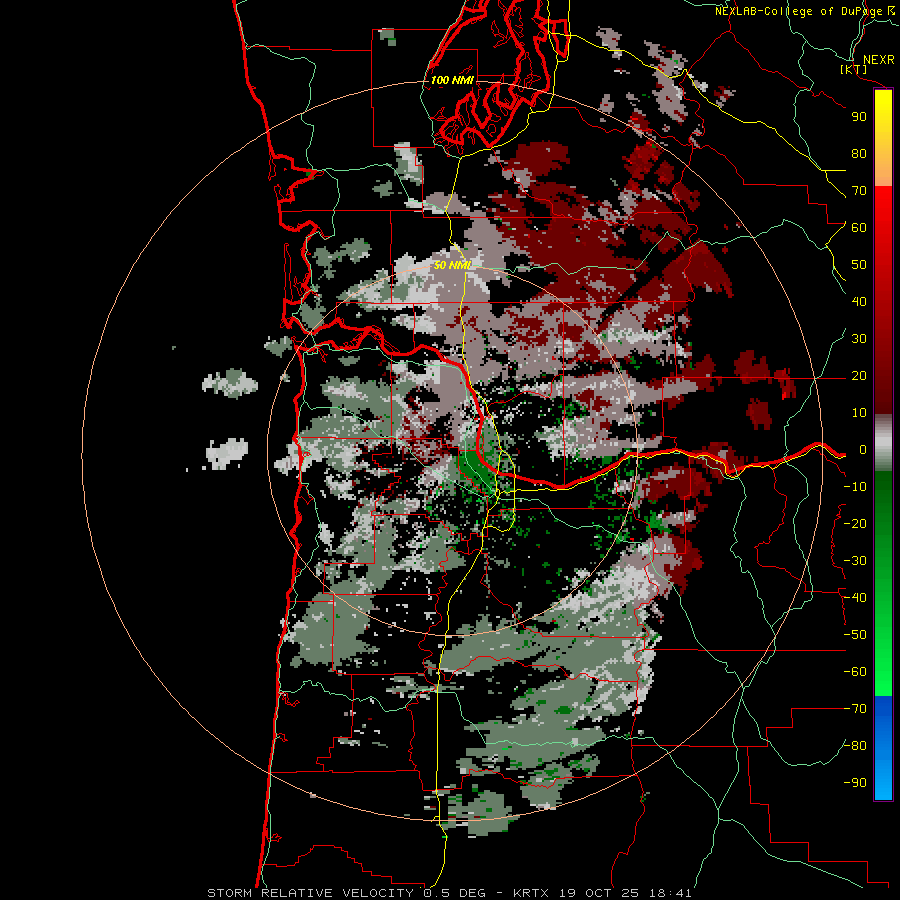The width and height of the screenshot is (900, 900).
Task: Click the 70 value on velocity scale
Action: point(859,191)
